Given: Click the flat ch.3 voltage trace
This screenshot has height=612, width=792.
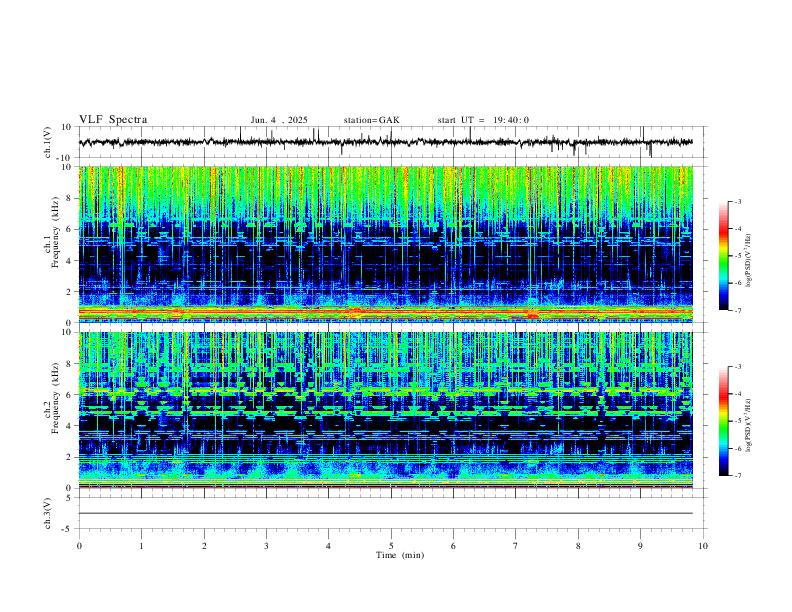Looking at the screenshot, I should point(386,513).
